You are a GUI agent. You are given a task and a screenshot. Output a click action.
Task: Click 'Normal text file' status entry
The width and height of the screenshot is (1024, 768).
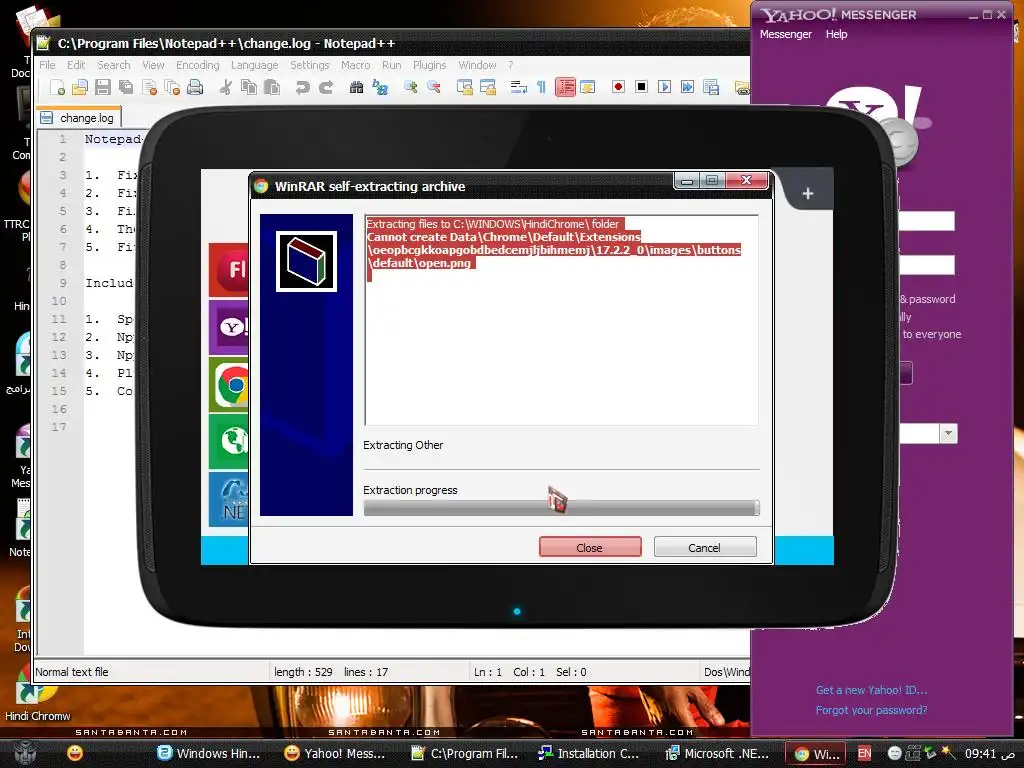(x=72, y=672)
